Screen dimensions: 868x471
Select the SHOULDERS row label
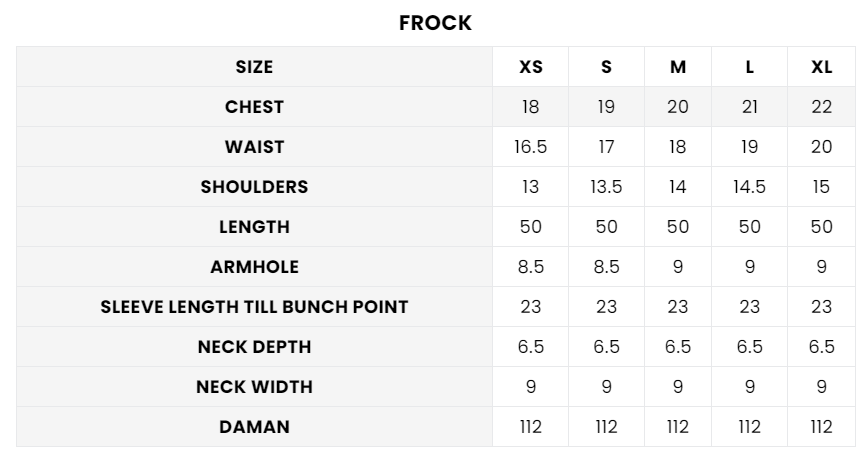coord(254,187)
